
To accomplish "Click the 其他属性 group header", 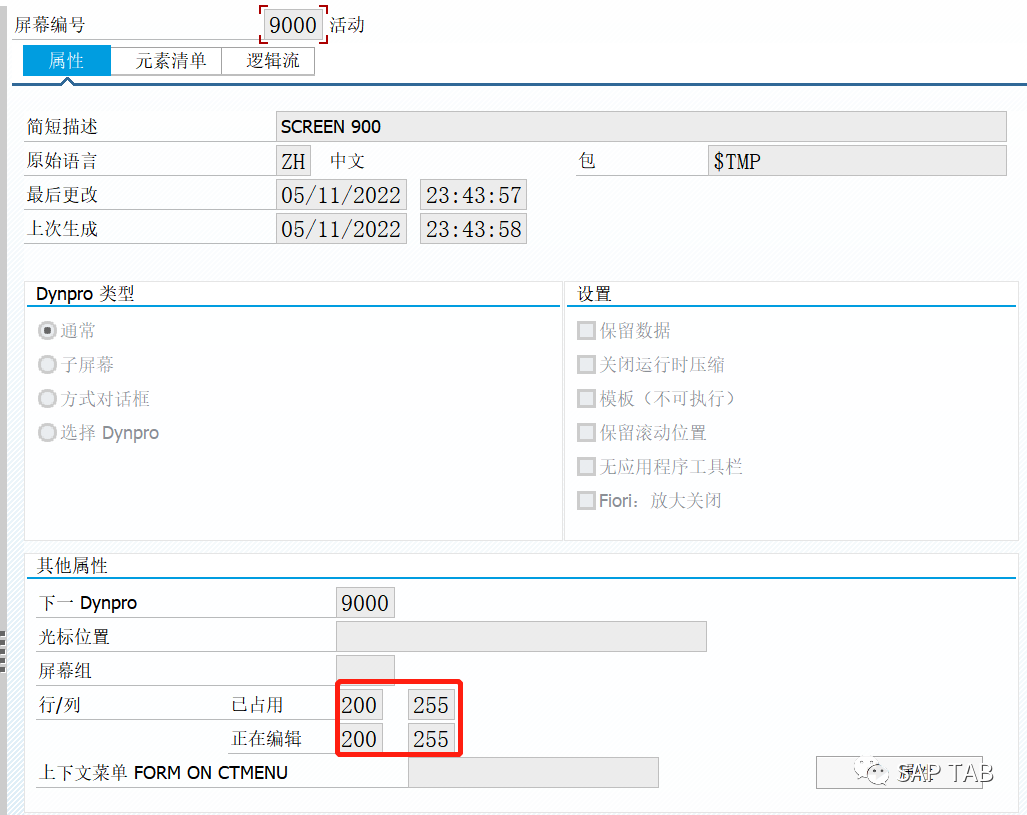I will pyautogui.click(x=72, y=565).
